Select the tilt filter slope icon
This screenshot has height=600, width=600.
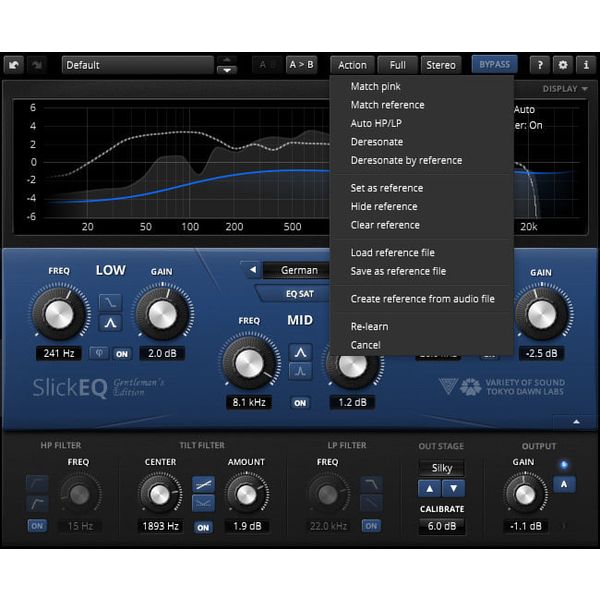coord(203,485)
